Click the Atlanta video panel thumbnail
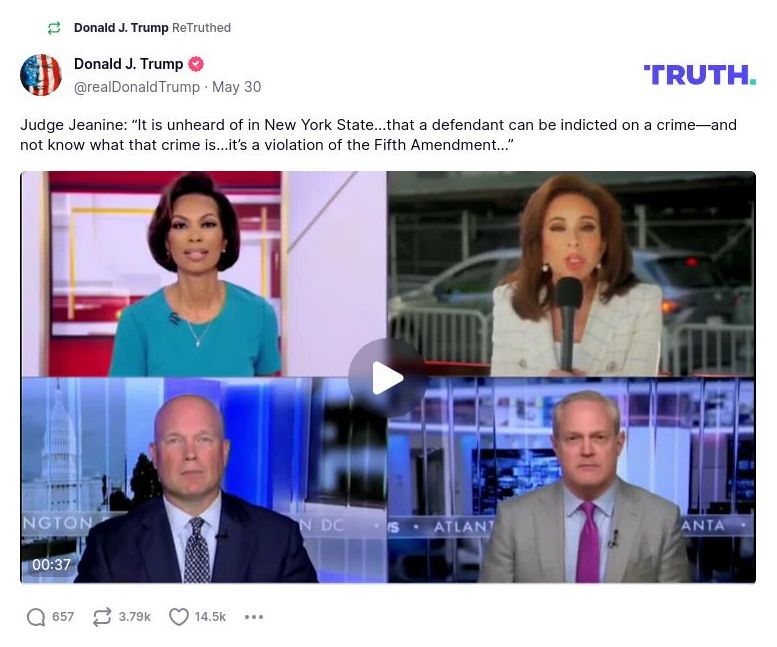This screenshot has height=647, width=777. click(x=571, y=480)
